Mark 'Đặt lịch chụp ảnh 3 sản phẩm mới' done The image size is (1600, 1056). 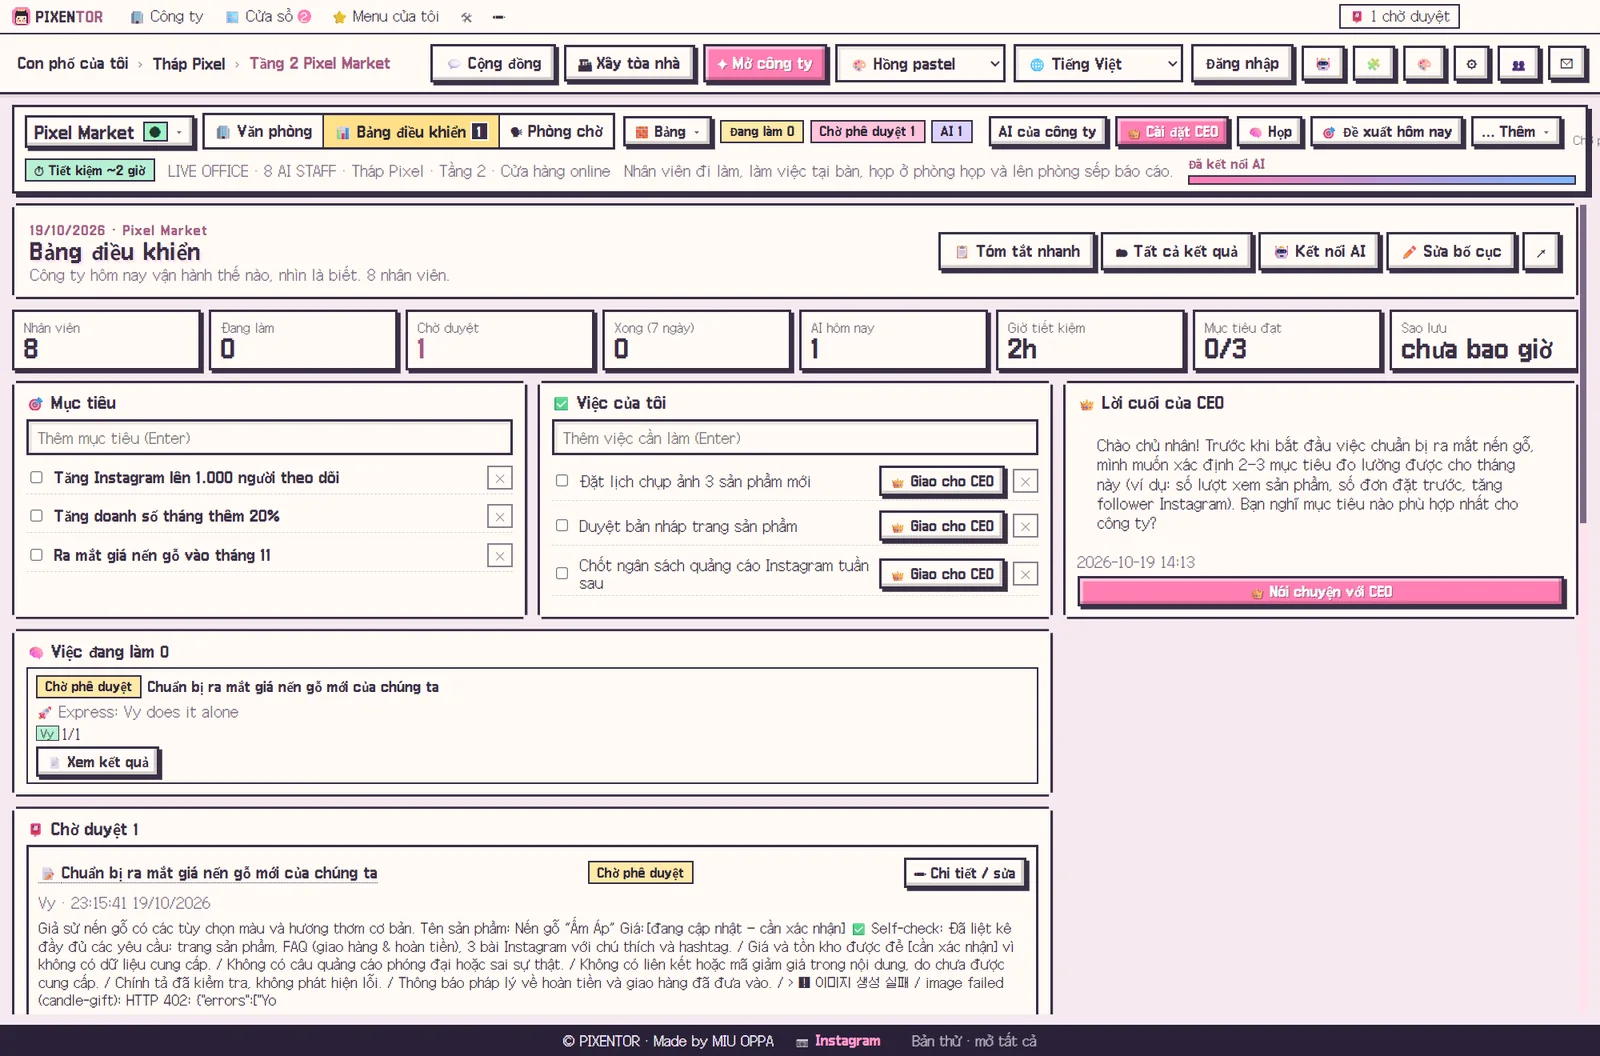coord(562,481)
